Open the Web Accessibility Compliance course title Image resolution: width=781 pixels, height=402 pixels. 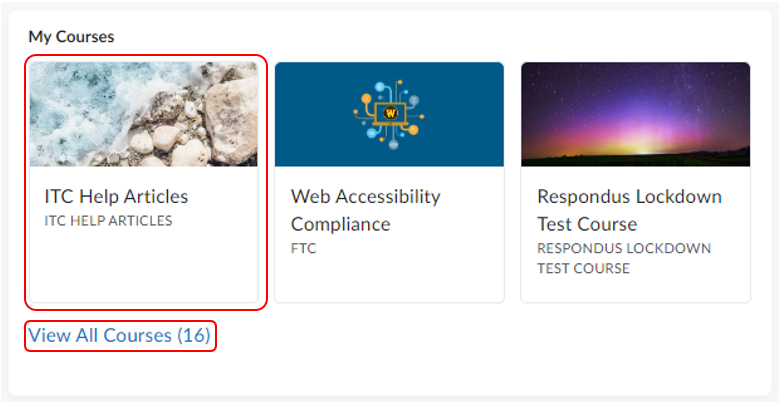click(365, 196)
